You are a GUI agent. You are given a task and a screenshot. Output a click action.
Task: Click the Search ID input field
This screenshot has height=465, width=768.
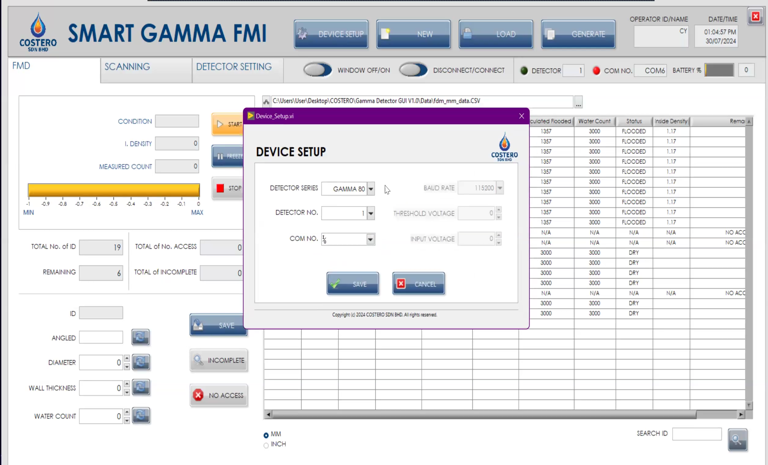tap(696, 434)
